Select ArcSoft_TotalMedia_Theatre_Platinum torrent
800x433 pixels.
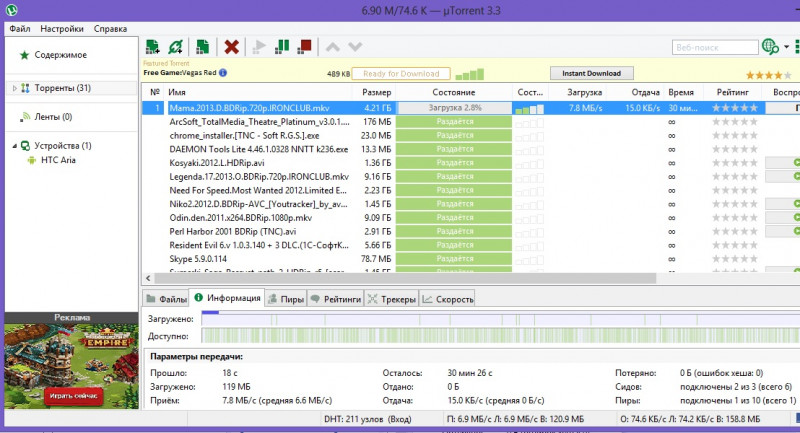pos(260,122)
